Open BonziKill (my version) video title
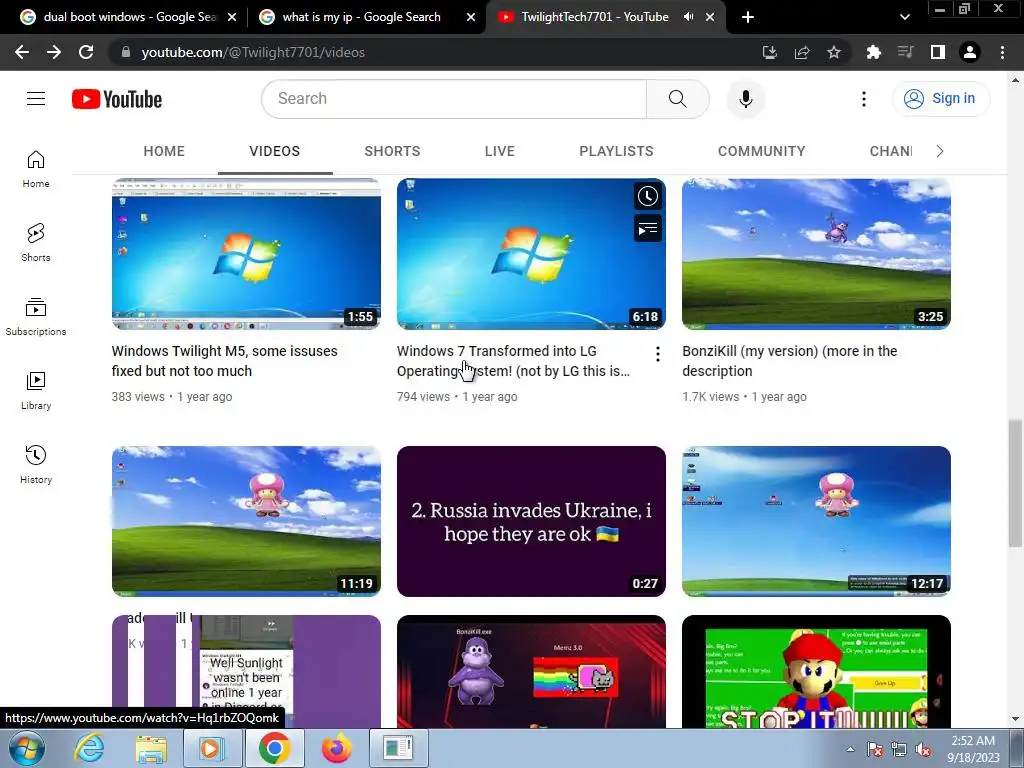The height and width of the screenshot is (768, 1024). 790,360
